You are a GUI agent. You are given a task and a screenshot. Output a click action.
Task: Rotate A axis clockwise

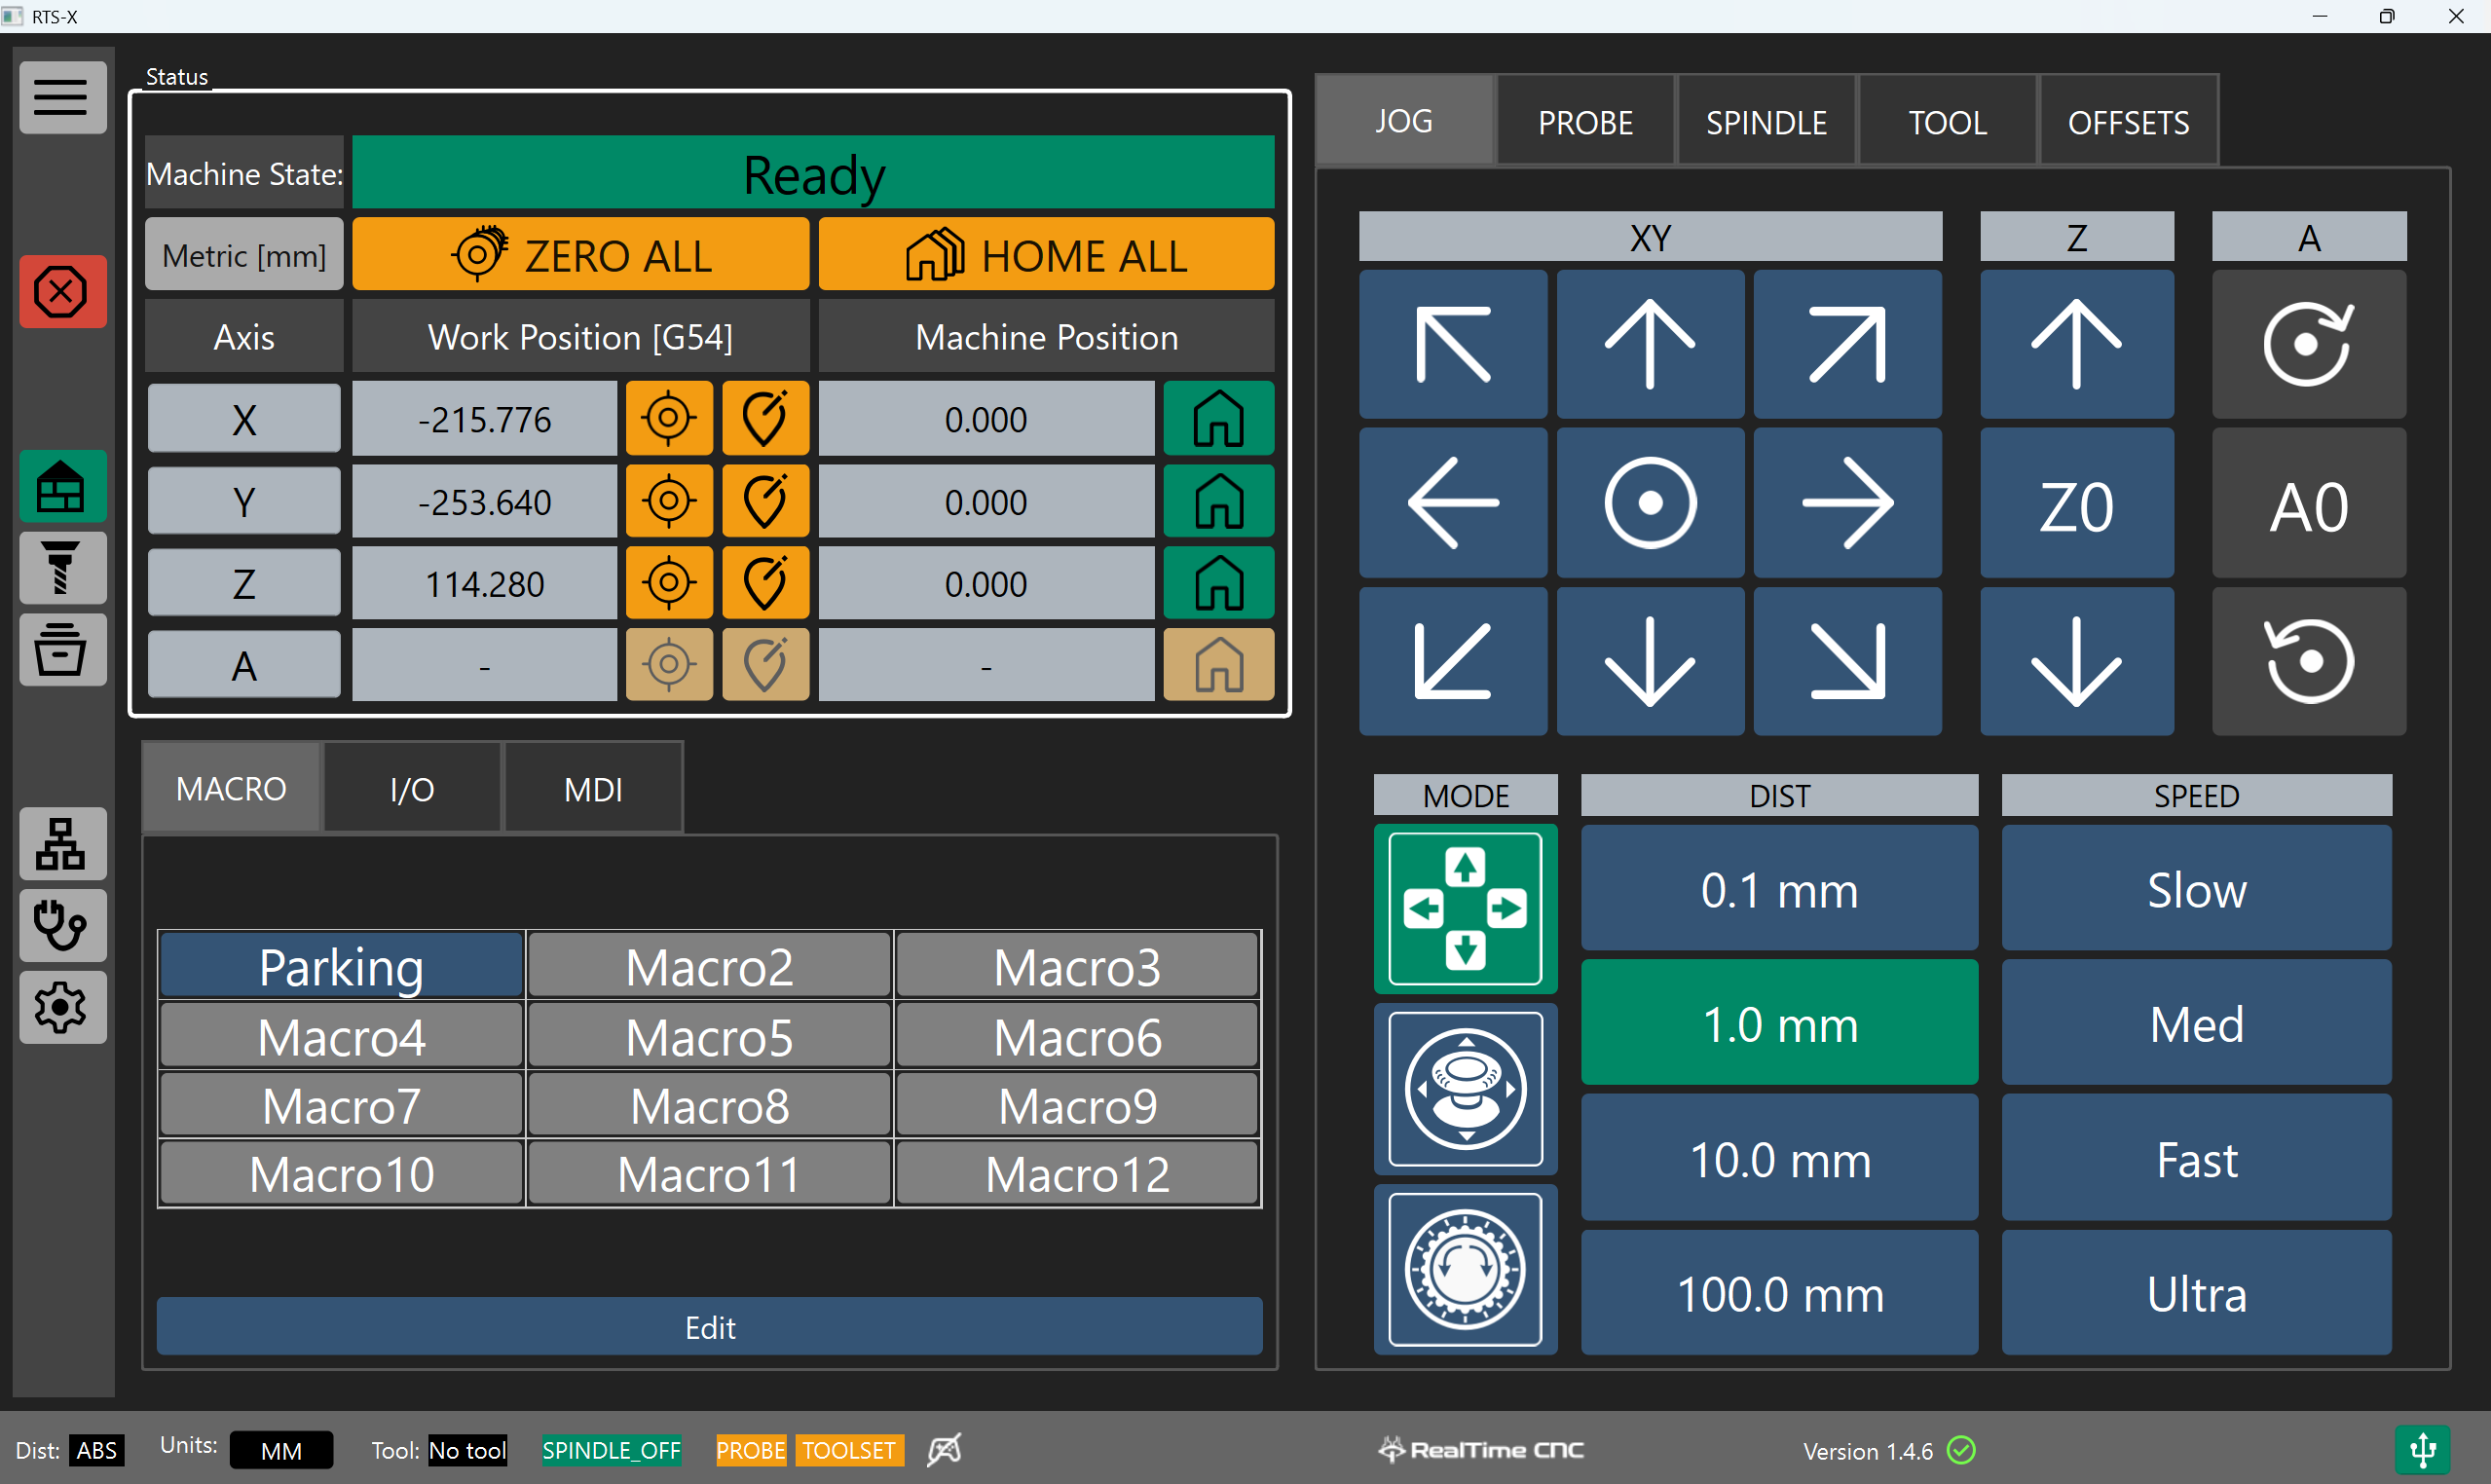2307,345
